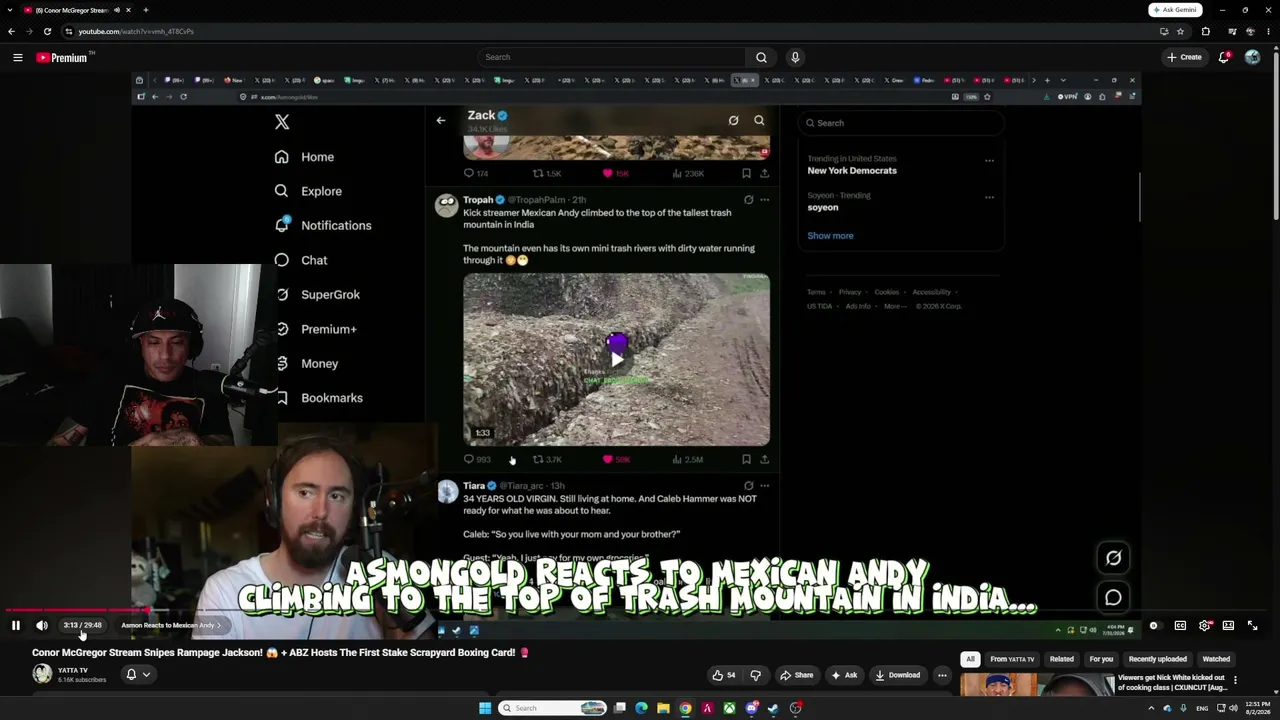
Task: Select the Related filter chip
Action: 1062,659
